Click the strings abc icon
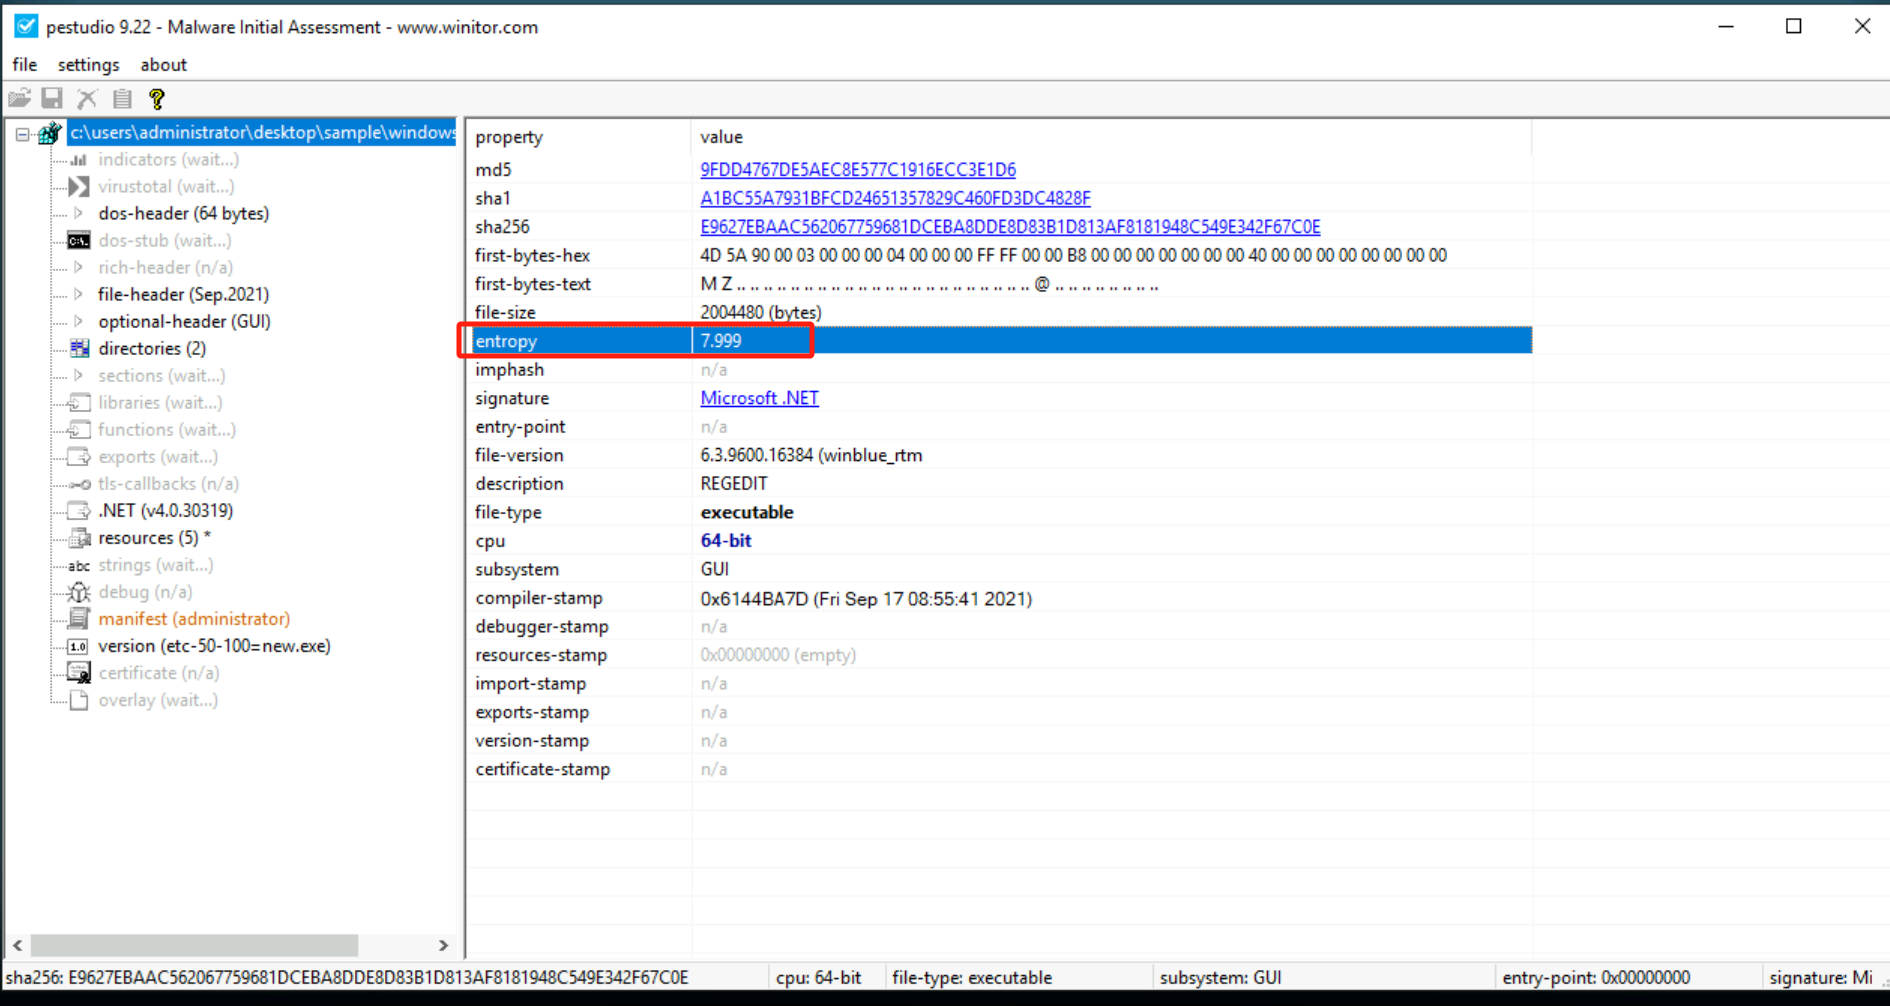The height and width of the screenshot is (1006, 1890). (x=79, y=566)
